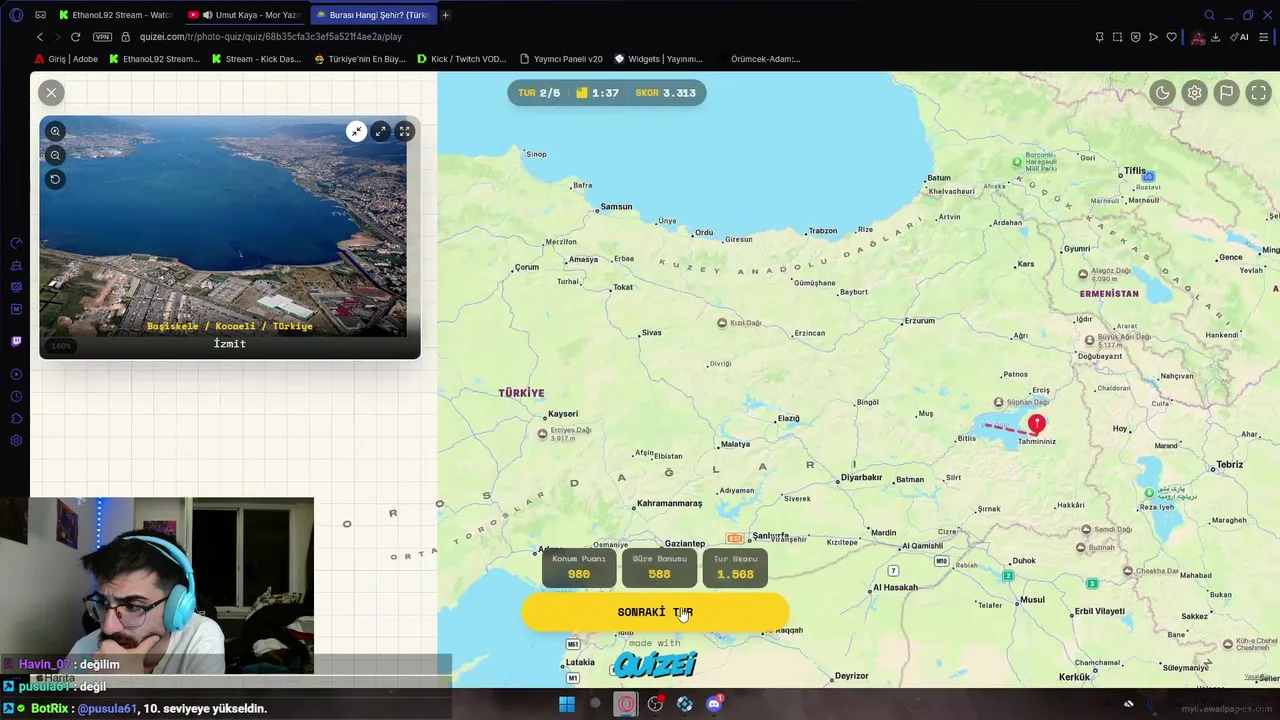Open Türkiye'nin En Büy... bookmark
Image resolution: width=1280 pixels, height=720 pixels.
(360, 59)
